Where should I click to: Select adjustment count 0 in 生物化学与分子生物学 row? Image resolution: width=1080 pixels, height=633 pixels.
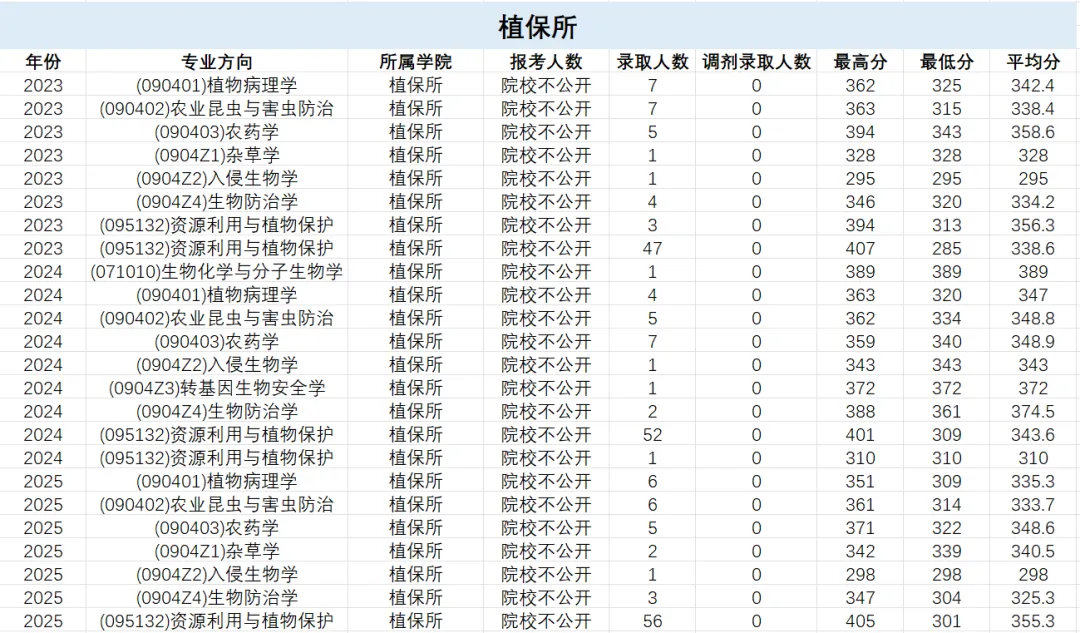pyautogui.click(x=756, y=271)
